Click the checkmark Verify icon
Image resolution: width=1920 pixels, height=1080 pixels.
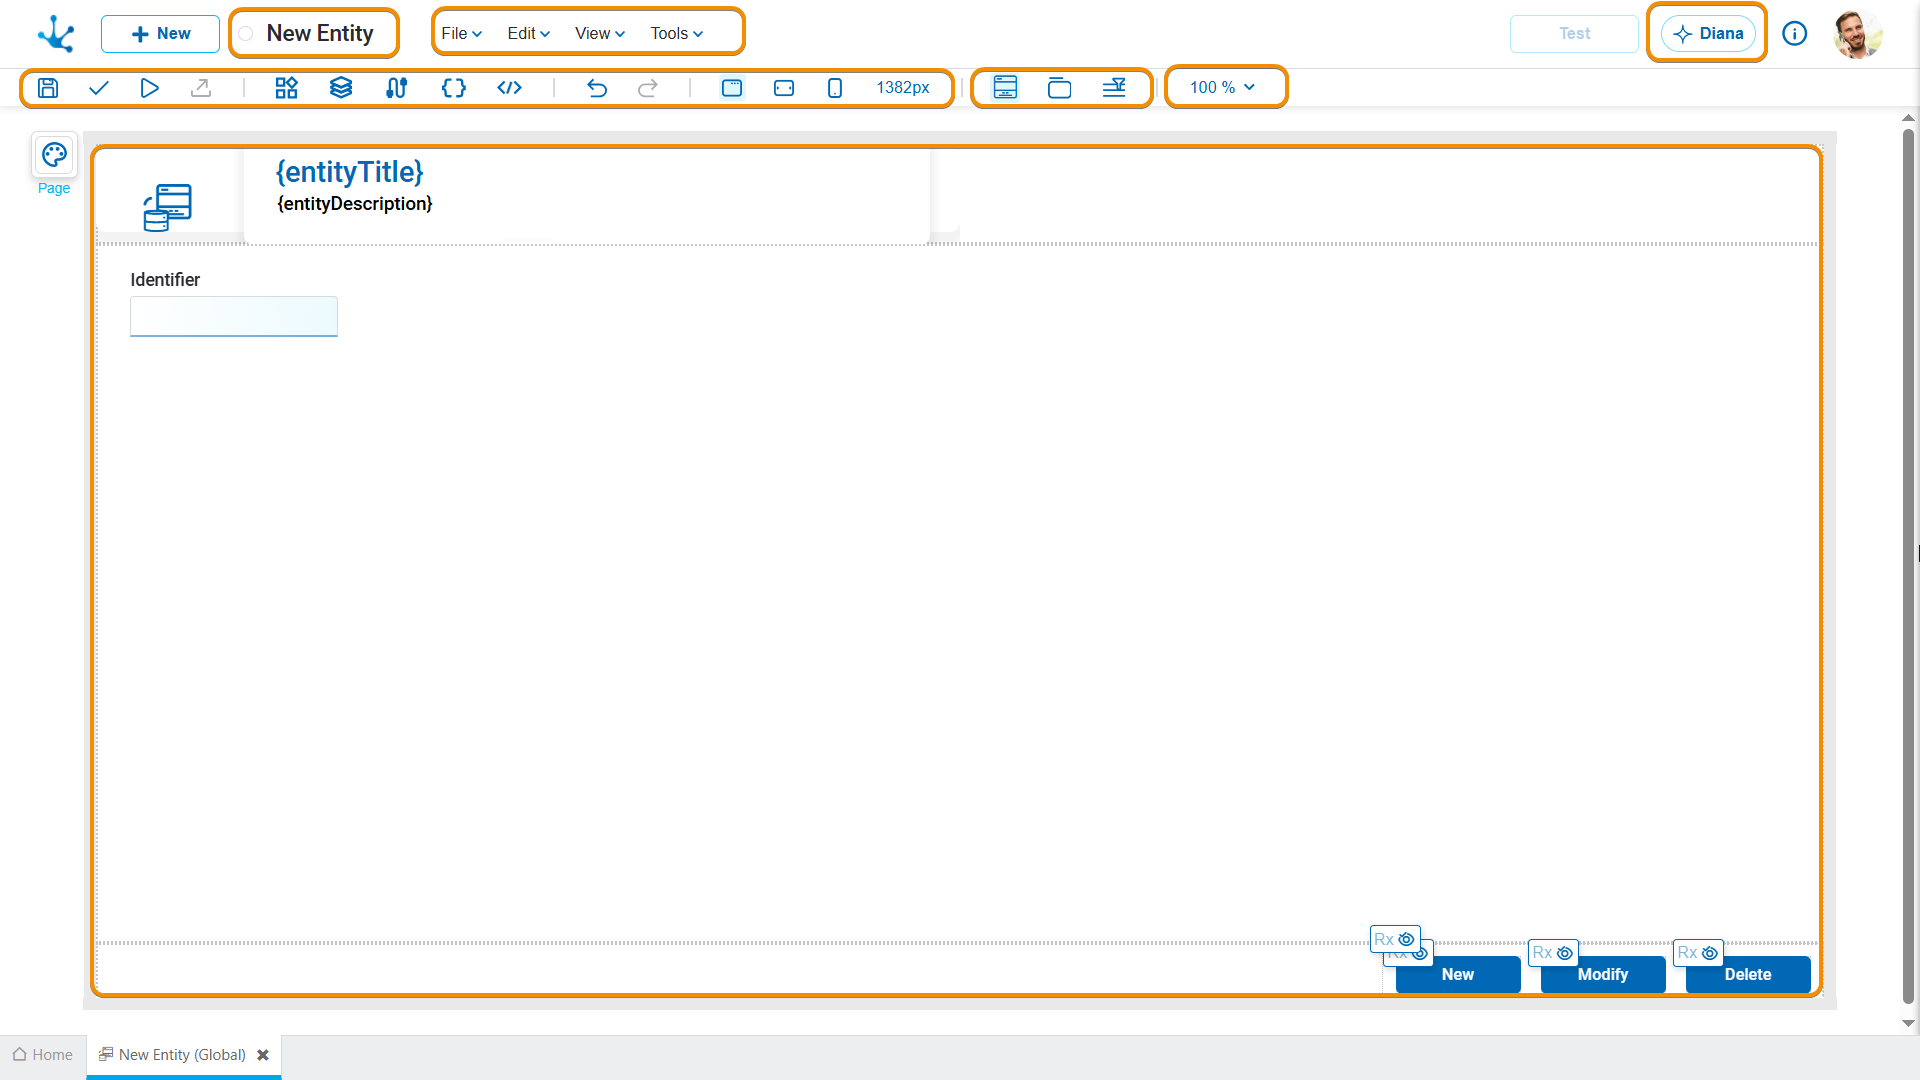pos(99,88)
